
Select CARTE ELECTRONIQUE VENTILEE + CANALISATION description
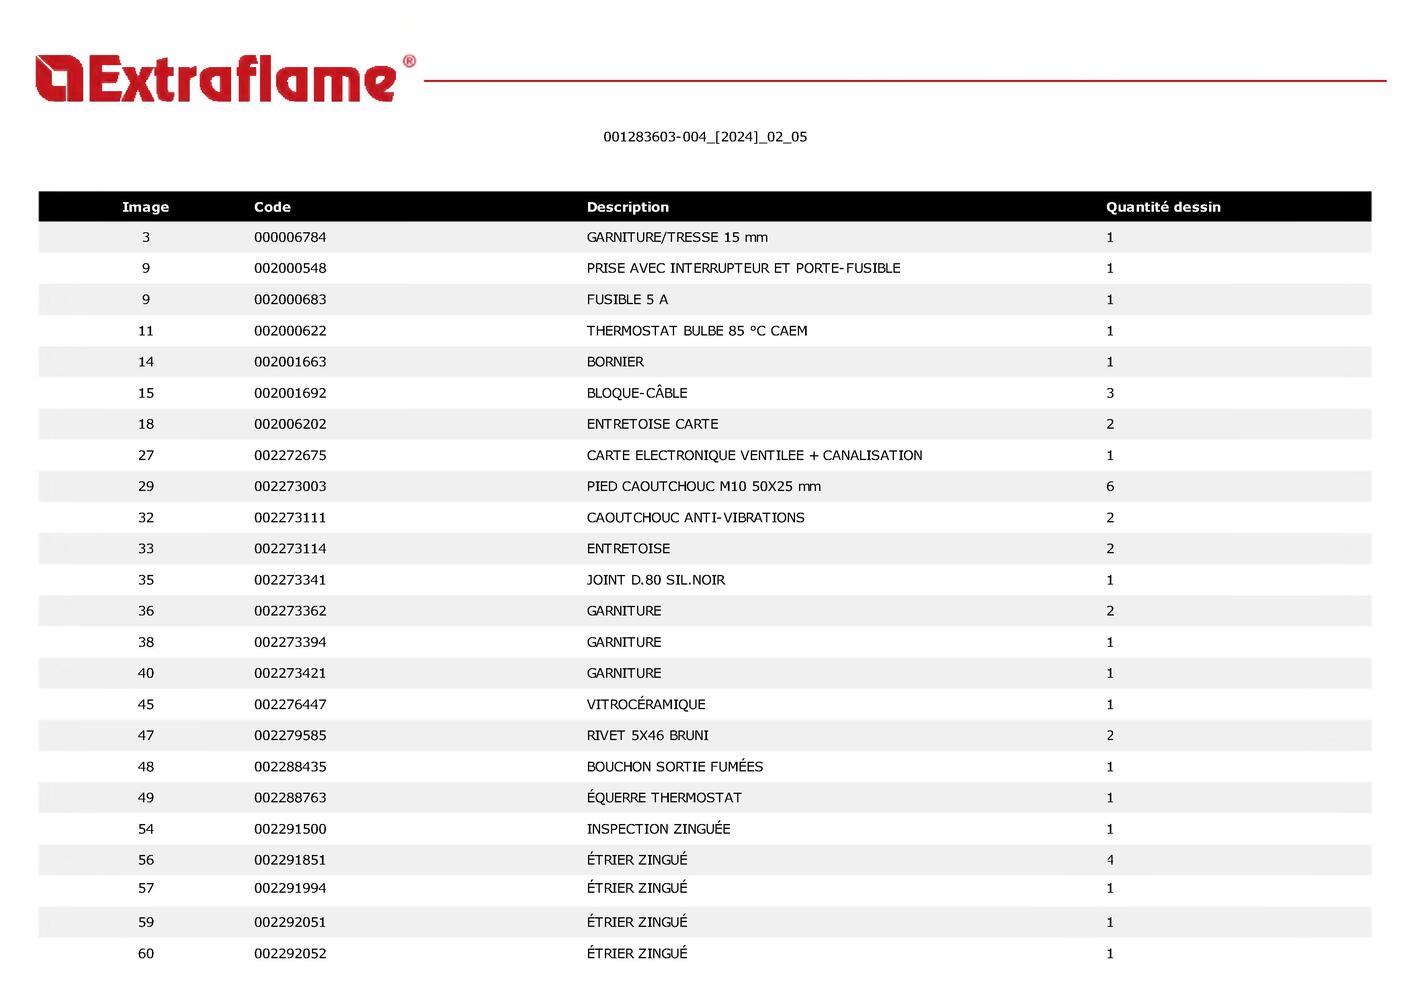(754, 455)
